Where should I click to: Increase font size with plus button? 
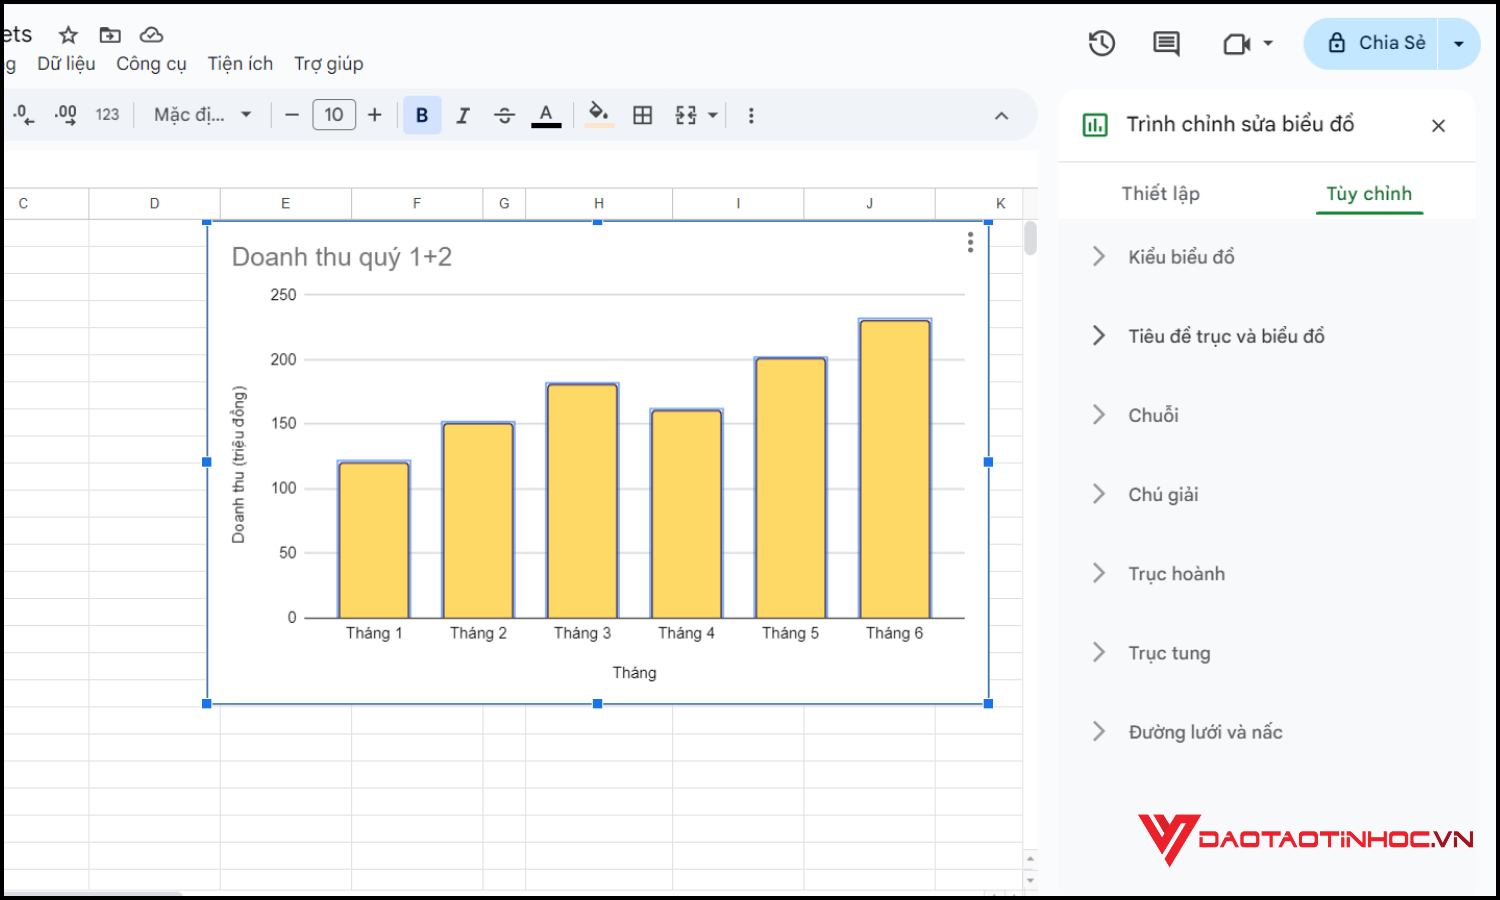pyautogui.click(x=375, y=115)
